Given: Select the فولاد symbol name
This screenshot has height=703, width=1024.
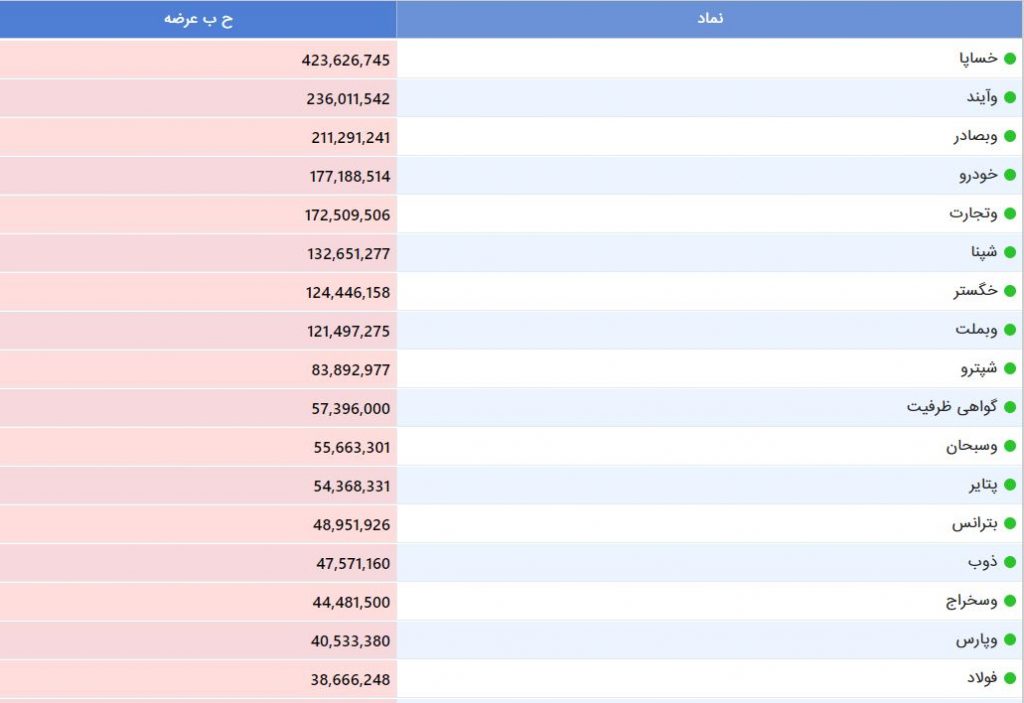Looking at the screenshot, I should coord(982,679).
